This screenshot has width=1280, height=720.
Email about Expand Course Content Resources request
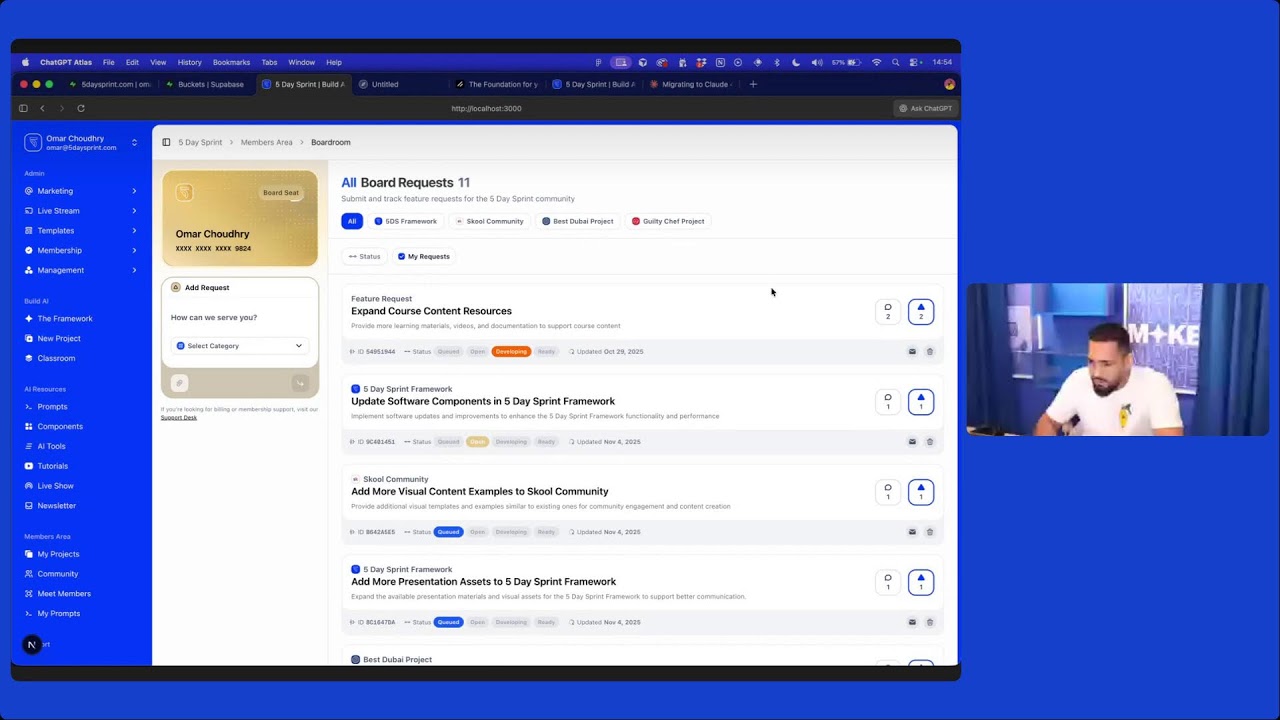click(912, 352)
